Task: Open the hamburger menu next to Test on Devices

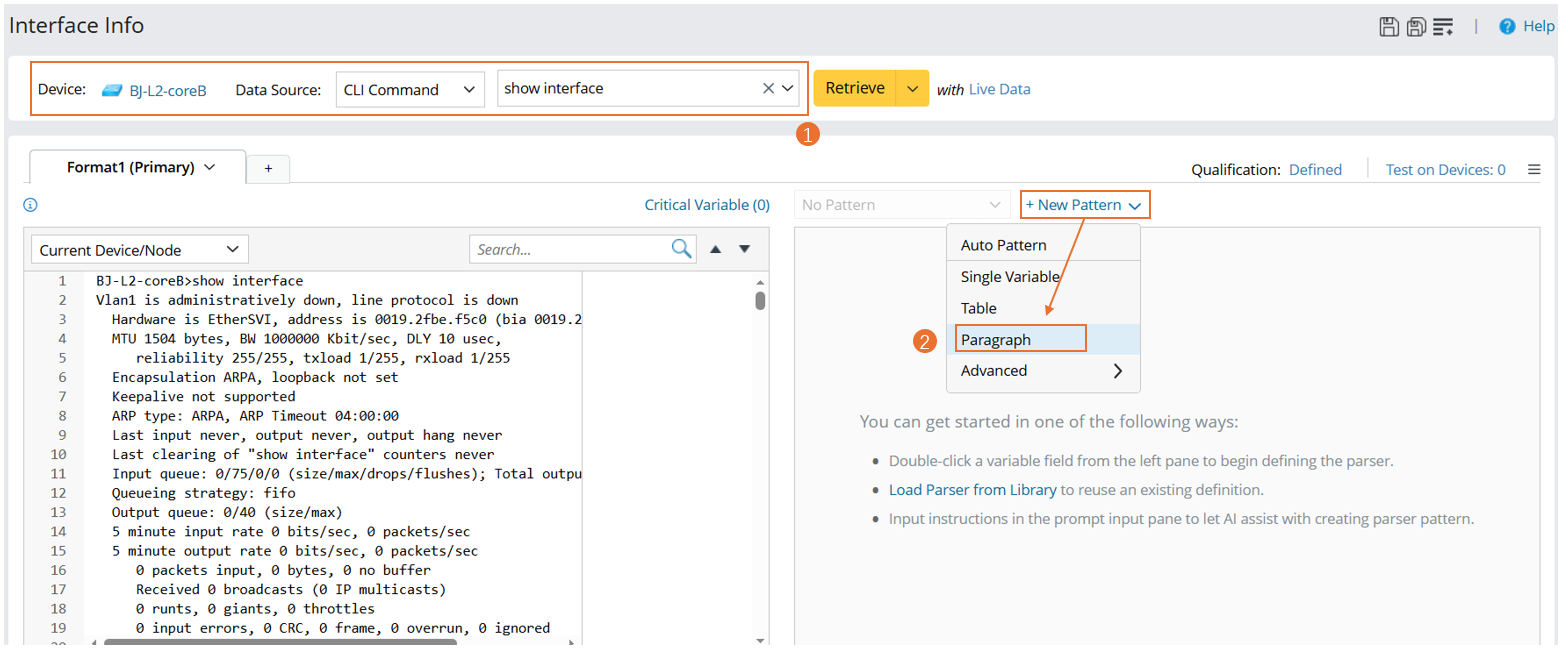Action: coord(1534,170)
